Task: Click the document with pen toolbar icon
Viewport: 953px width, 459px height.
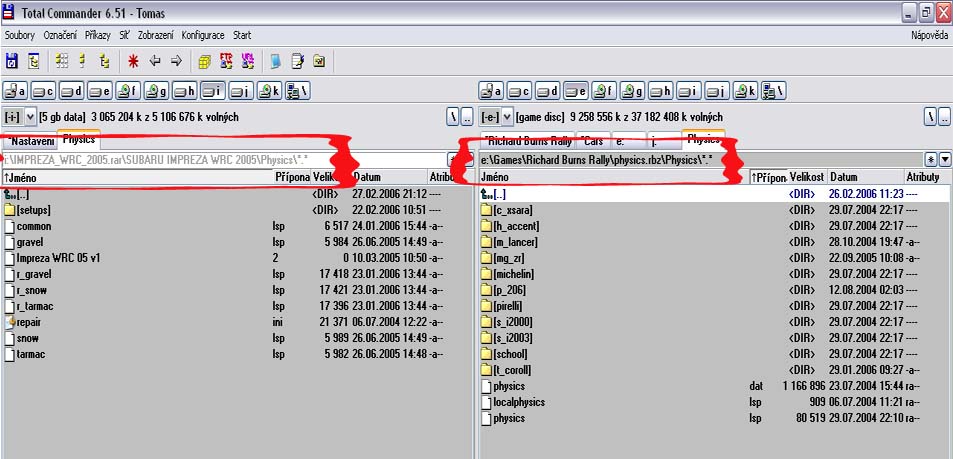Action: click(x=297, y=61)
